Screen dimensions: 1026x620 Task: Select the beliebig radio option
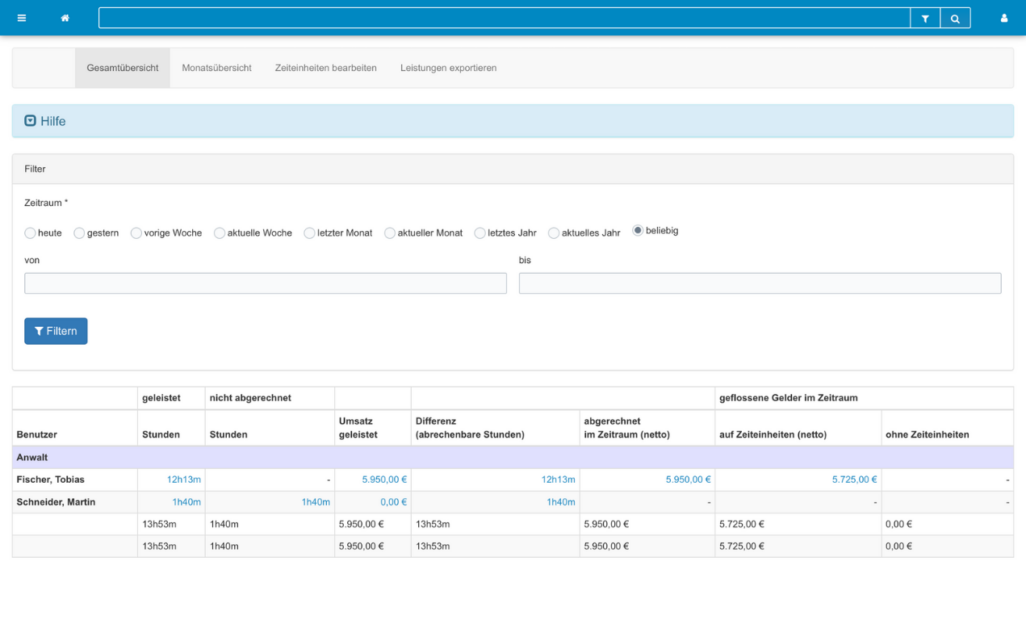coord(637,230)
